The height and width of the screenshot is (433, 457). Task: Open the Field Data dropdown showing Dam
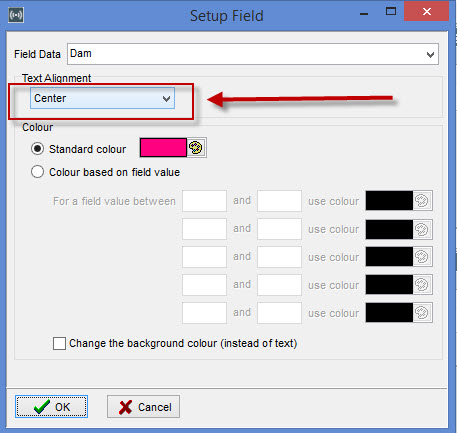pyautogui.click(x=253, y=54)
